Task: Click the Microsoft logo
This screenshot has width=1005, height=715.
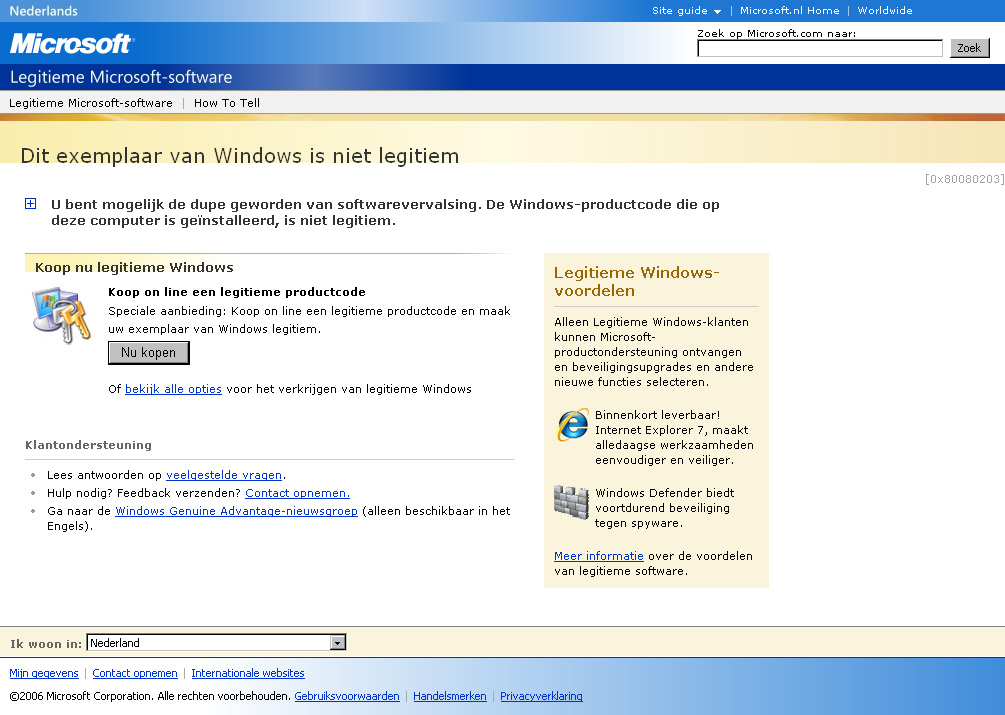Action: tap(71, 44)
